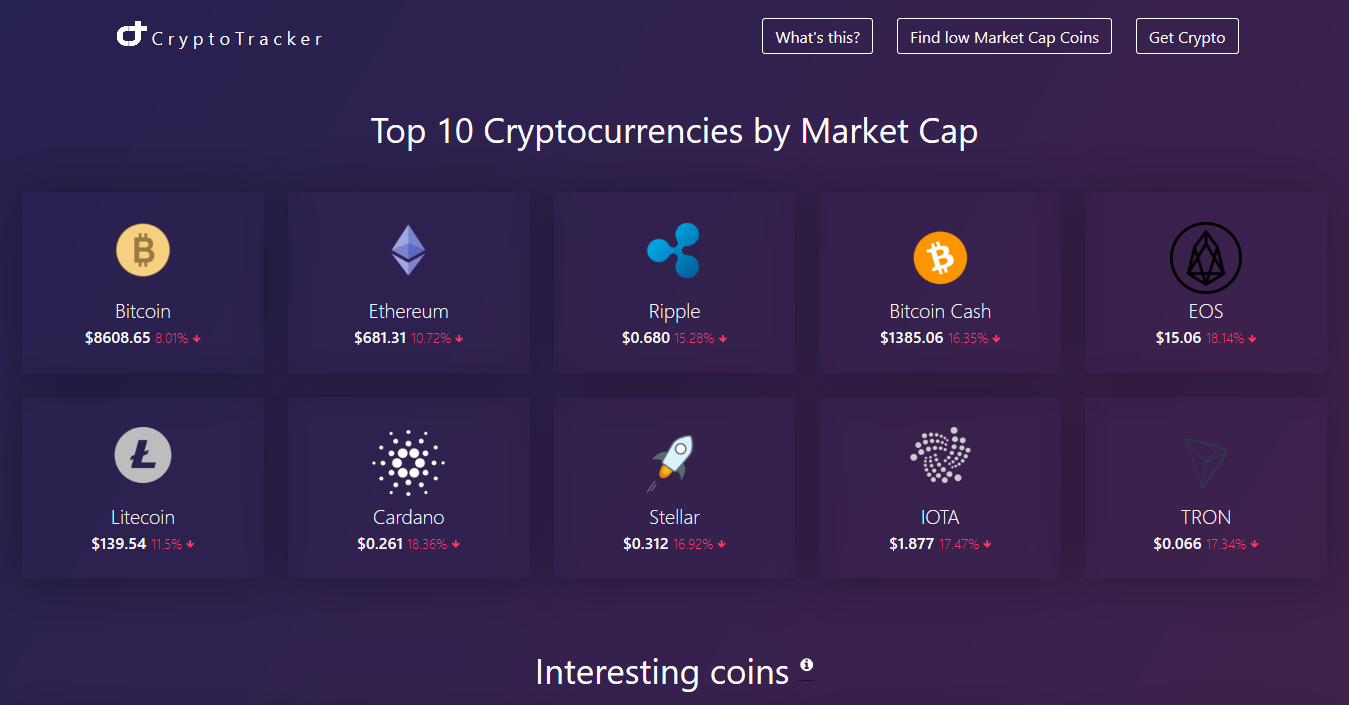Click the Bitcoin coin logo

(143, 250)
